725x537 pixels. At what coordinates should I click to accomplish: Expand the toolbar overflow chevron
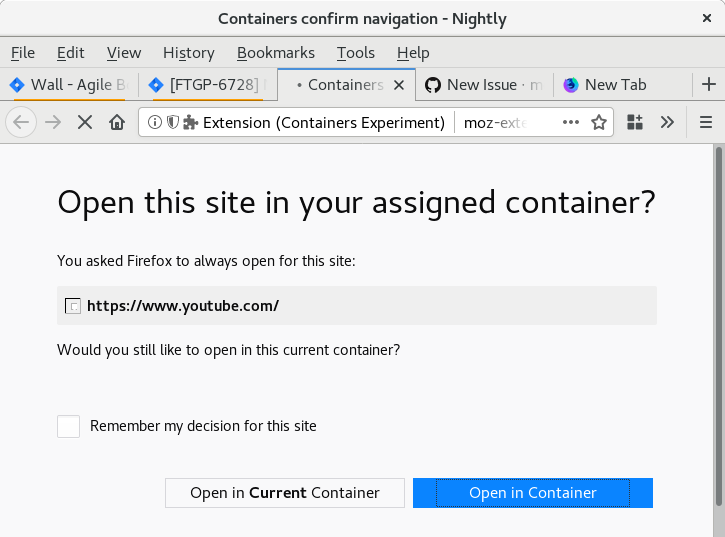pyautogui.click(x=667, y=122)
